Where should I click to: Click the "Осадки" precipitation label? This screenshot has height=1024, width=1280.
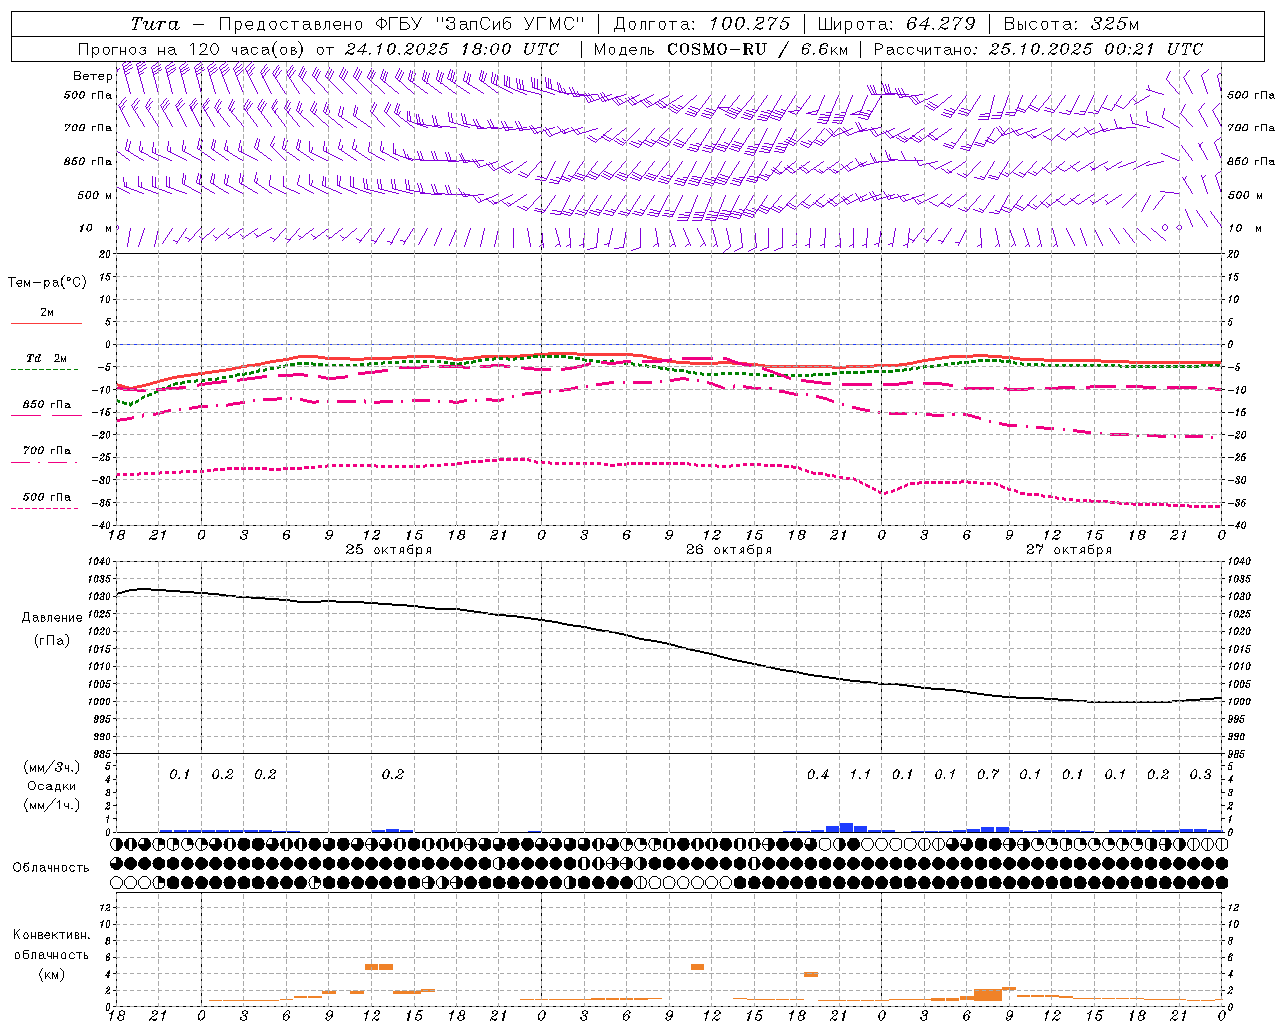(x=52, y=786)
